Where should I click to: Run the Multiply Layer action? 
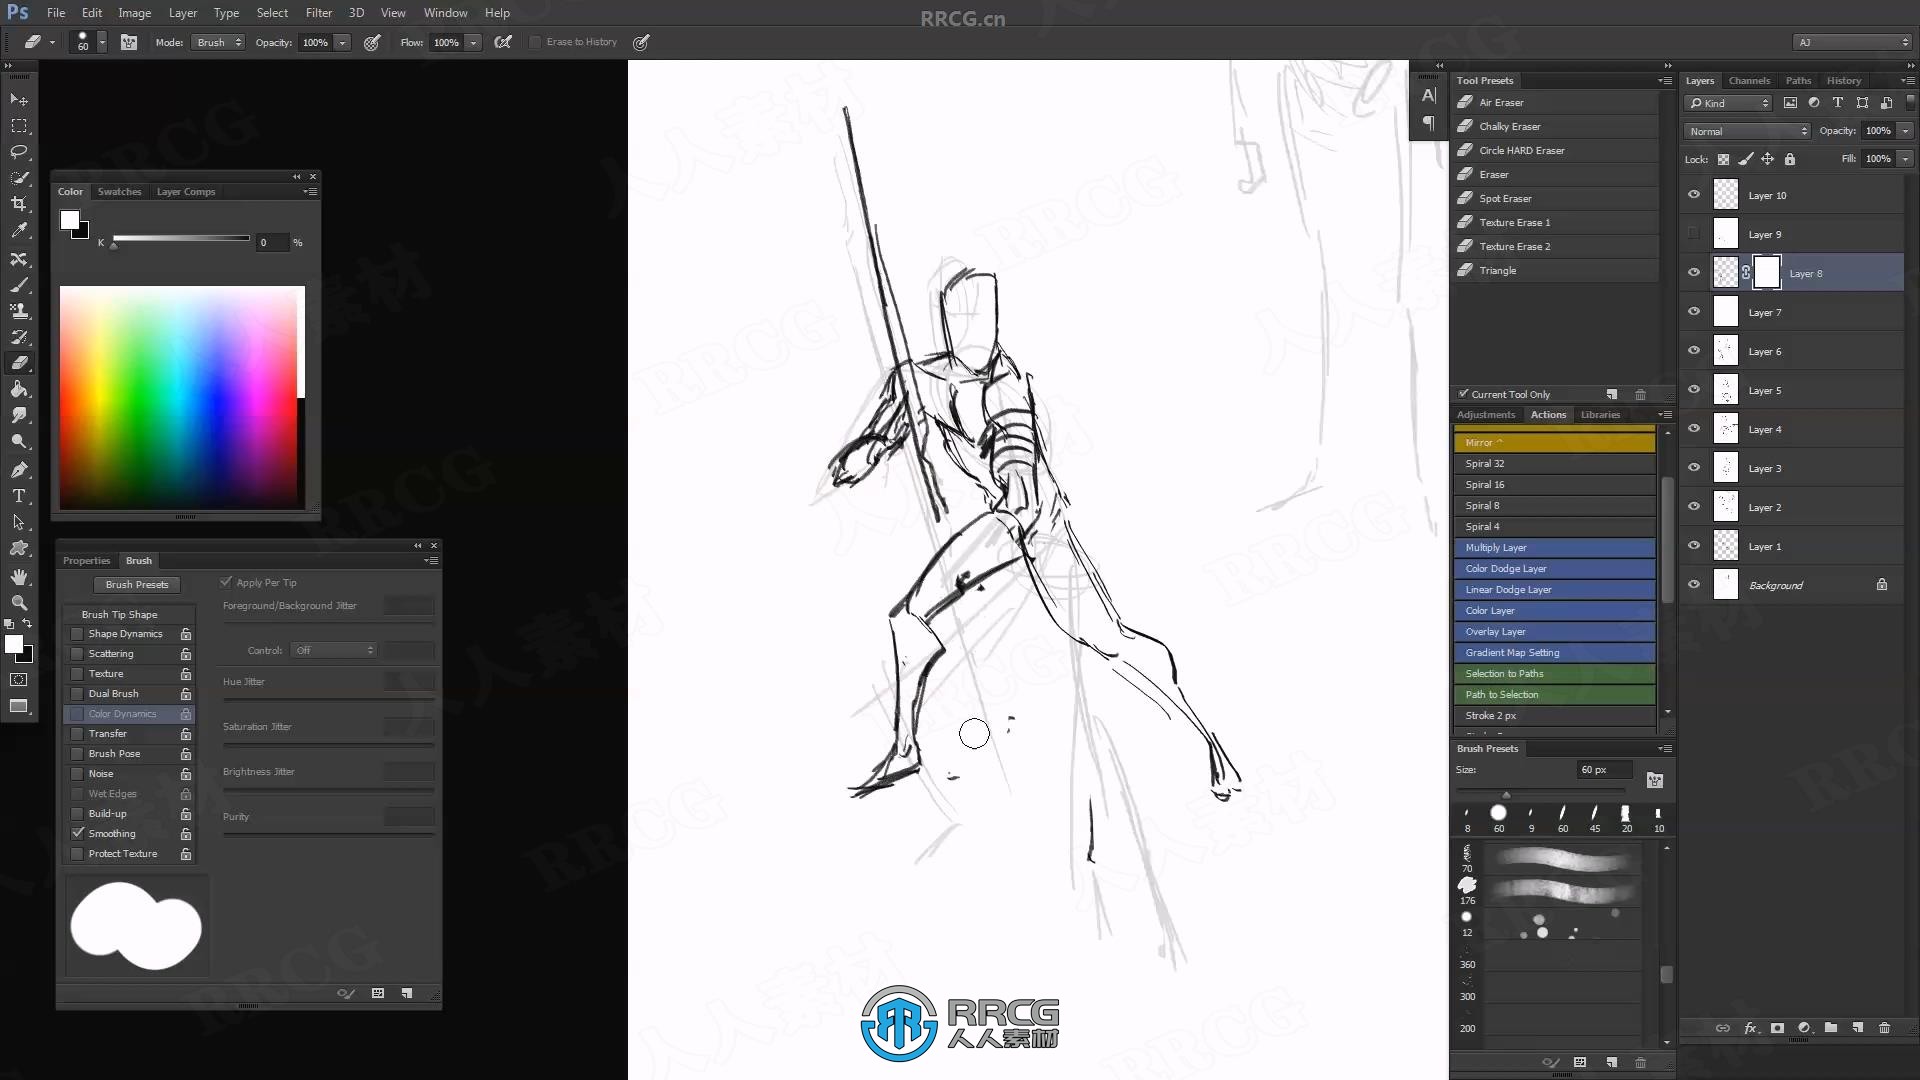[x=1553, y=547]
